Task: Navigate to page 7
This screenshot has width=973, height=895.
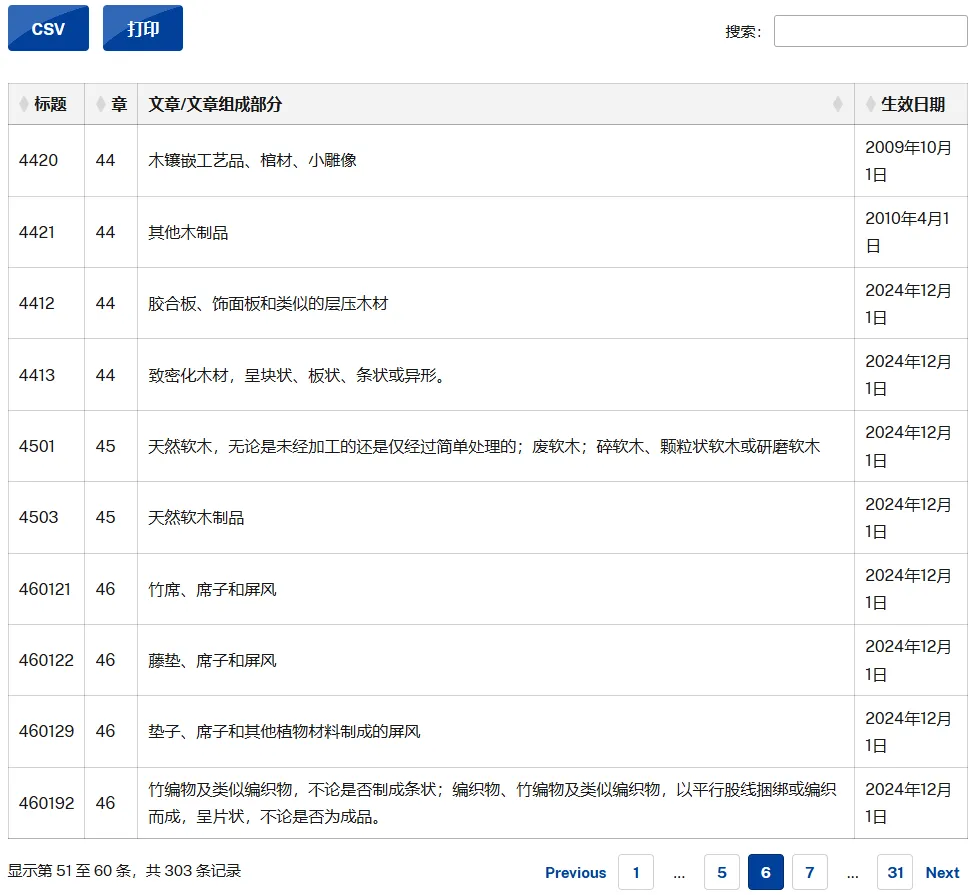Action: 810,872
